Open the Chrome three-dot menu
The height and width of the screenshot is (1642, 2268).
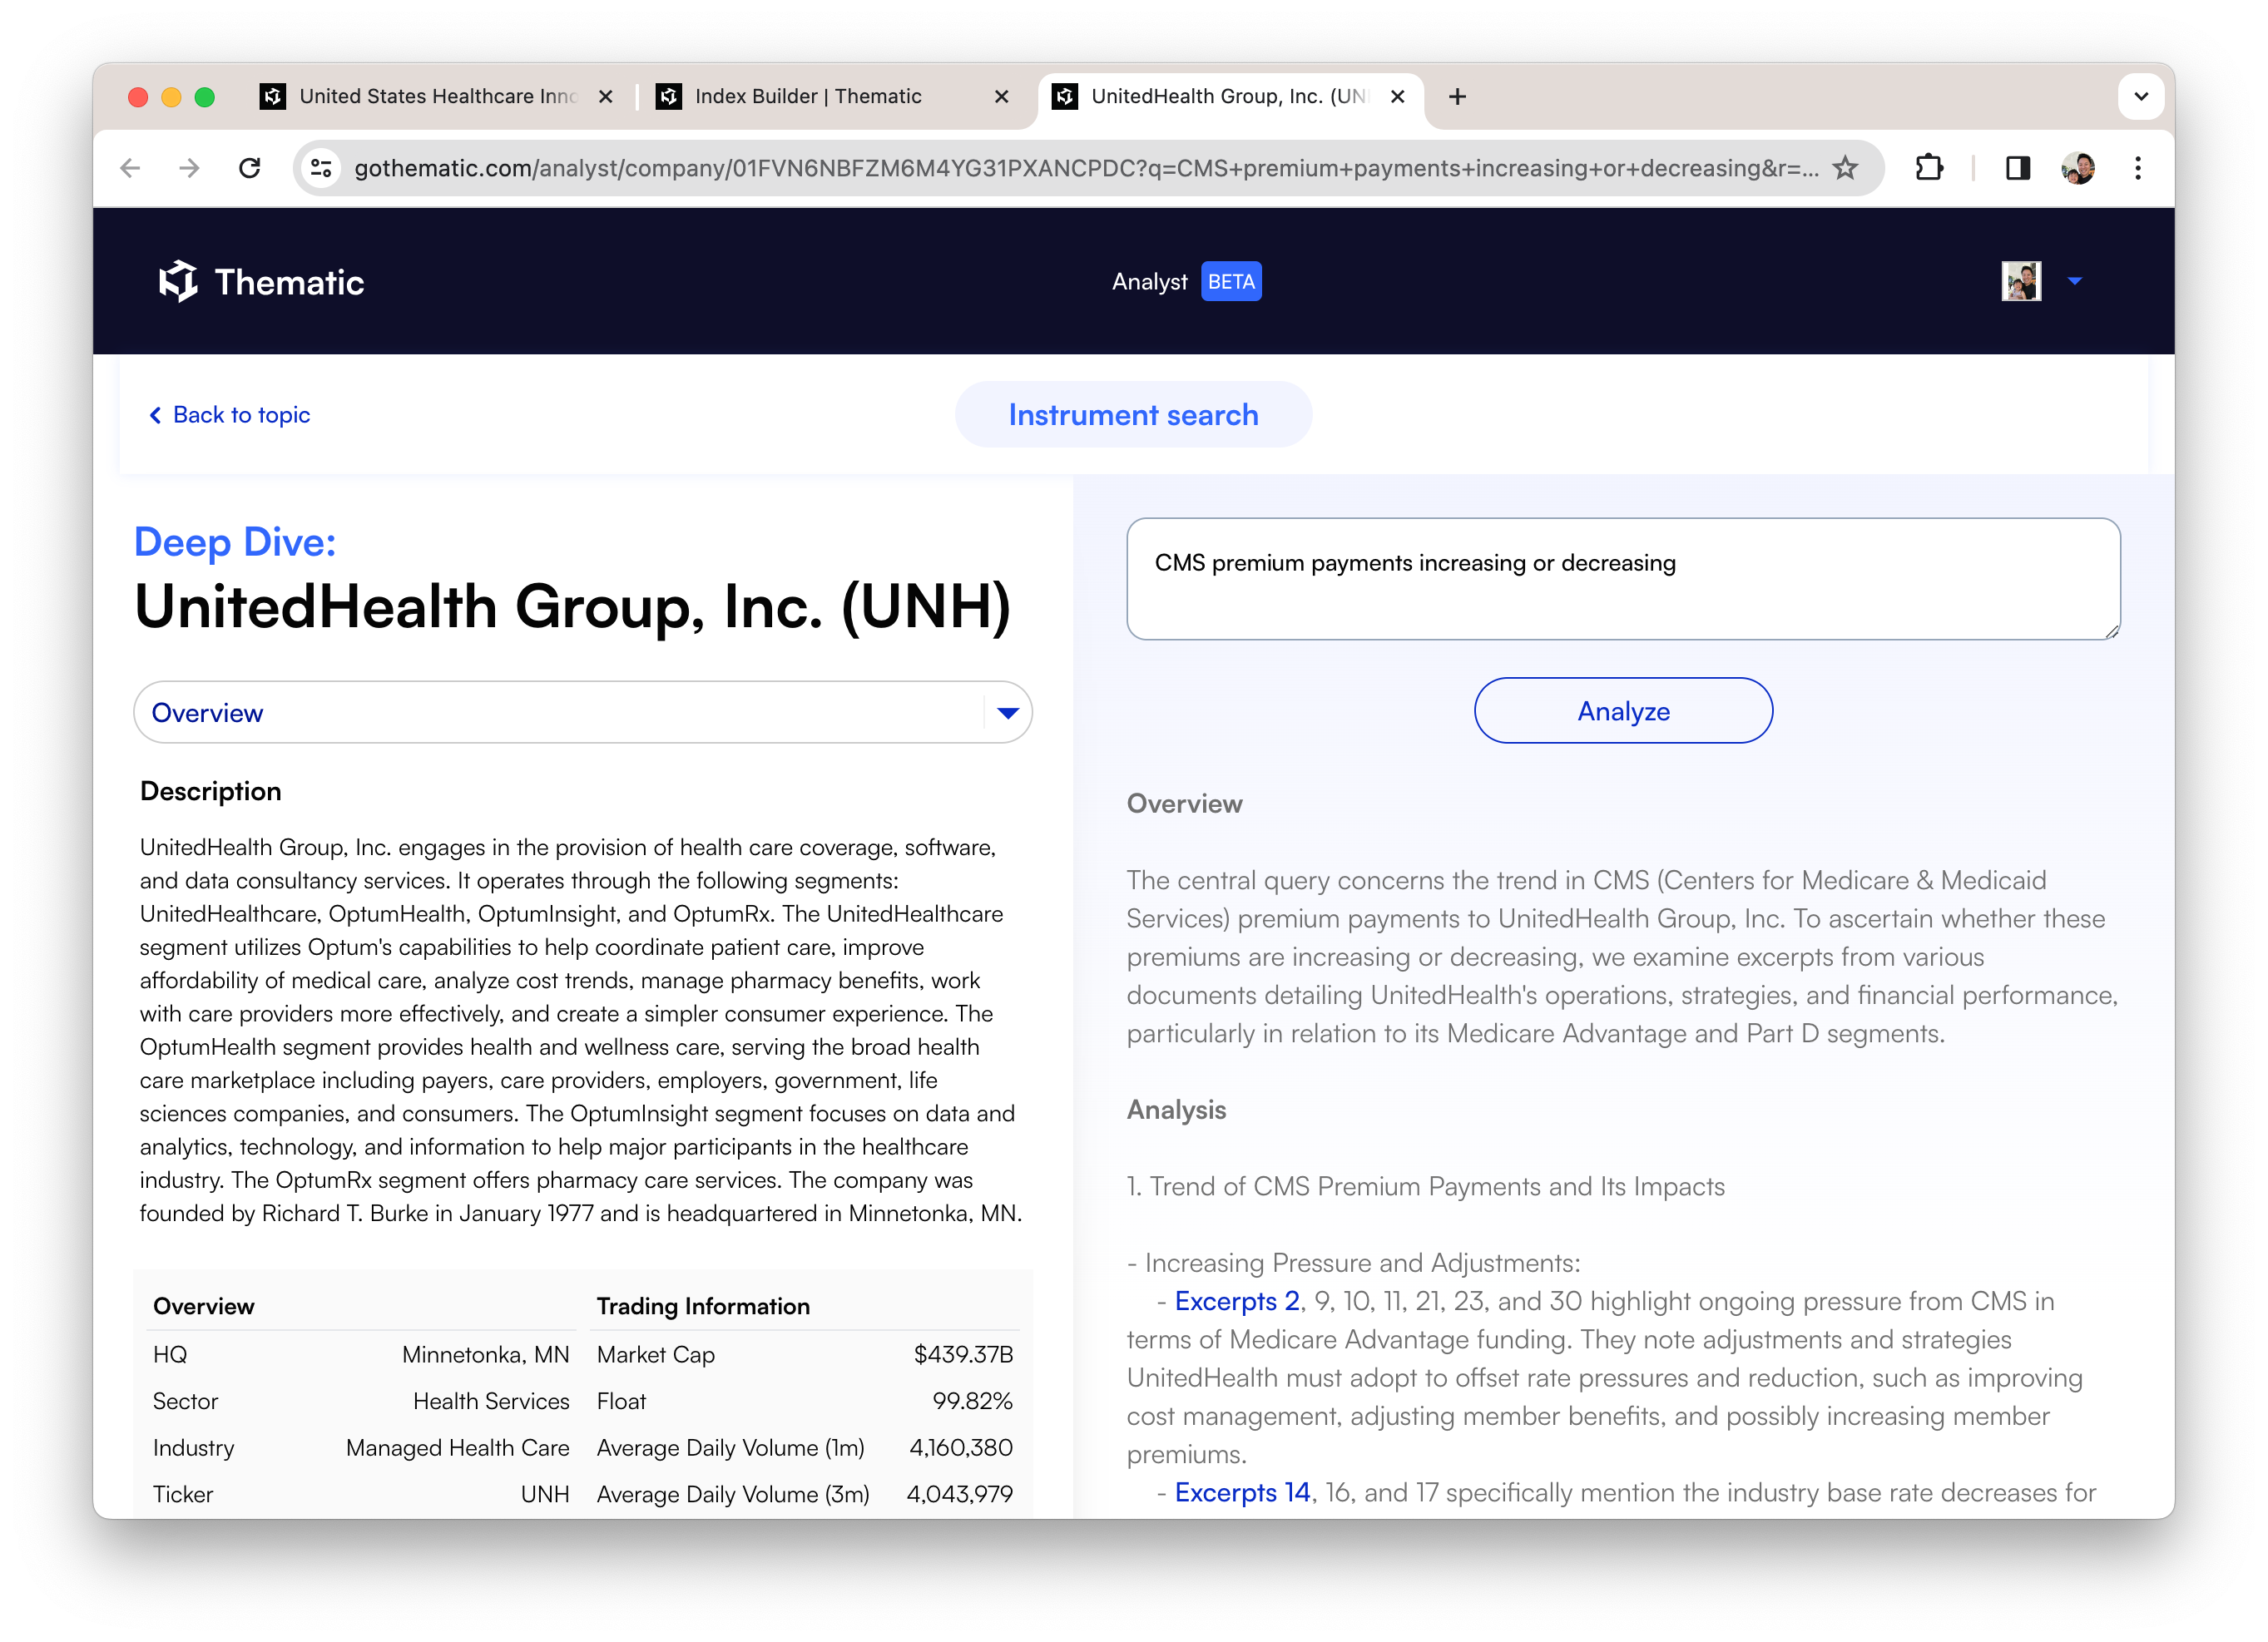2138,168
